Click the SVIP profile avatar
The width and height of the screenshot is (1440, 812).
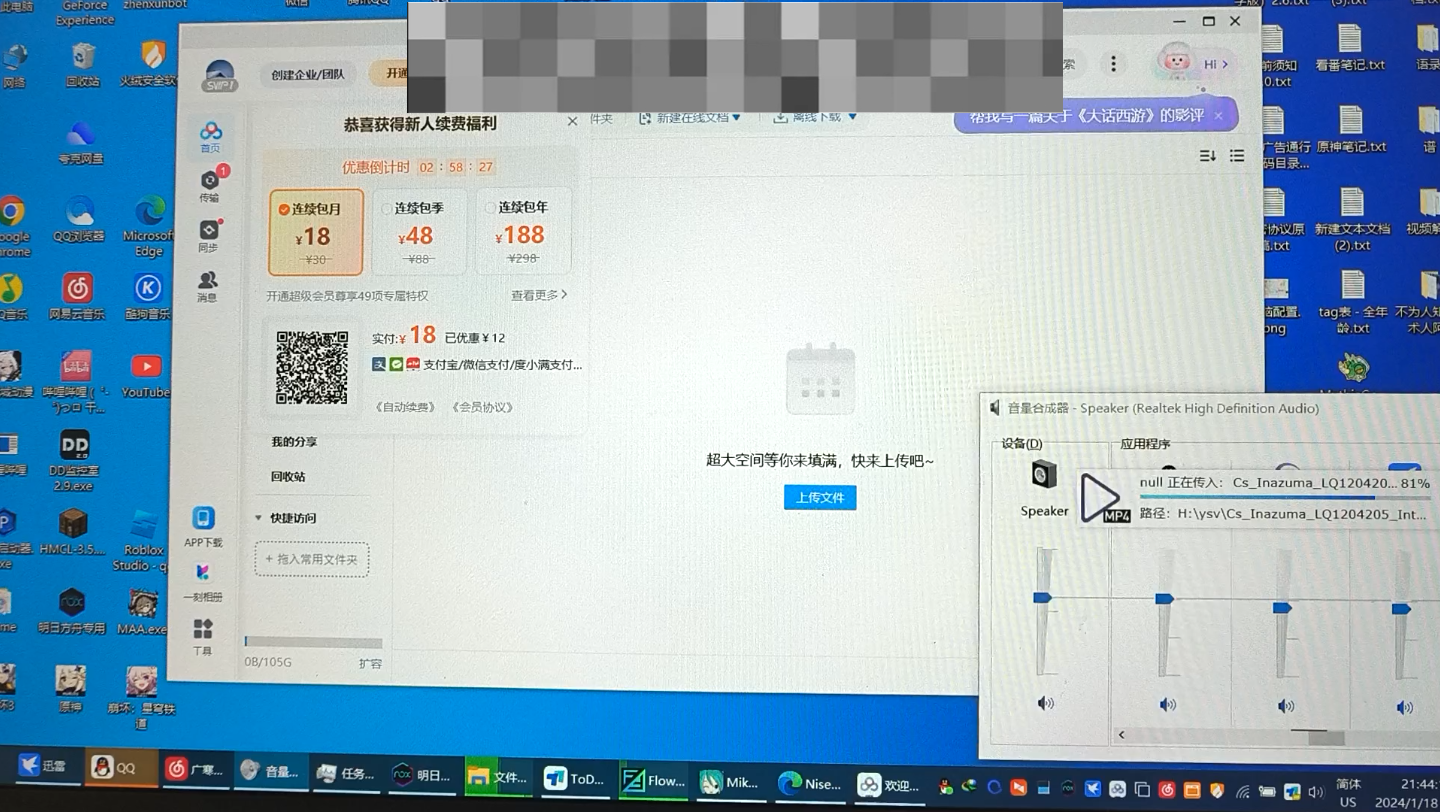(x=218, y=76)
